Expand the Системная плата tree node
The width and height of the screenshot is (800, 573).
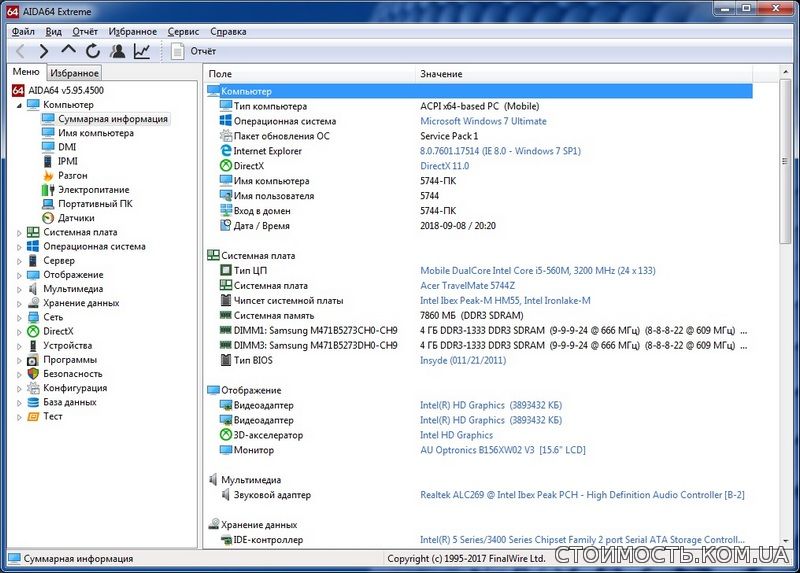[x=19, y=233]
